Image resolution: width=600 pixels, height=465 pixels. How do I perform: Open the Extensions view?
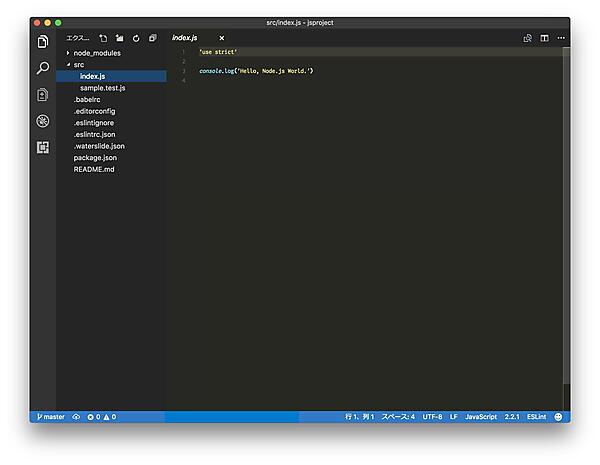pos(42,147)
